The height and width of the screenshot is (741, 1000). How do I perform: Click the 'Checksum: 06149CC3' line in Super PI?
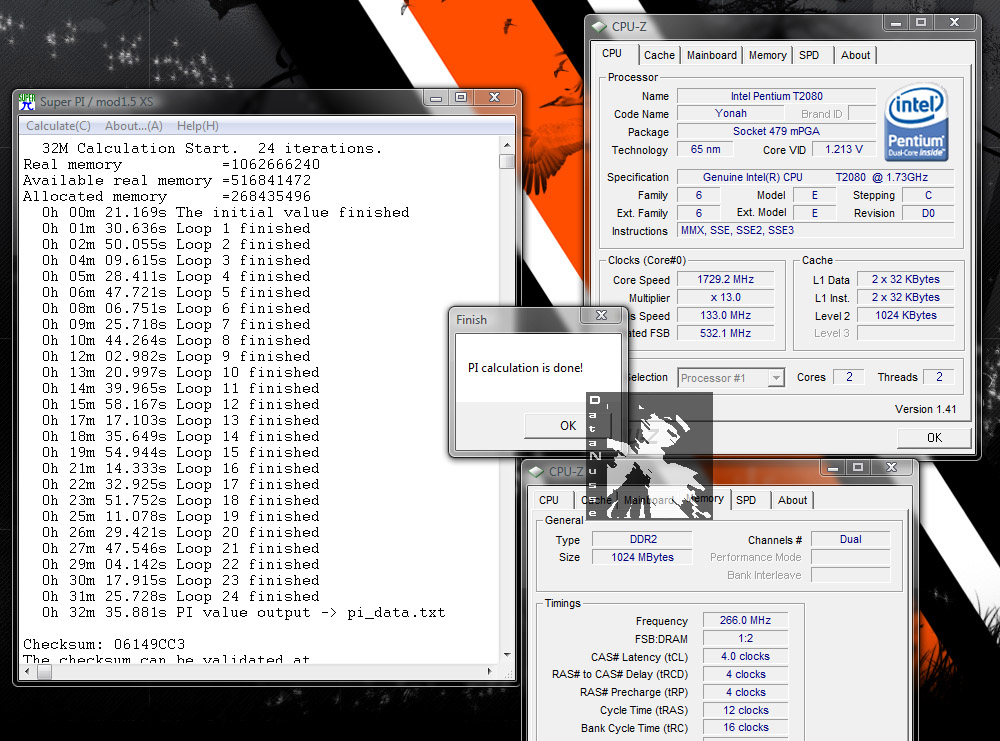point(104,644)
